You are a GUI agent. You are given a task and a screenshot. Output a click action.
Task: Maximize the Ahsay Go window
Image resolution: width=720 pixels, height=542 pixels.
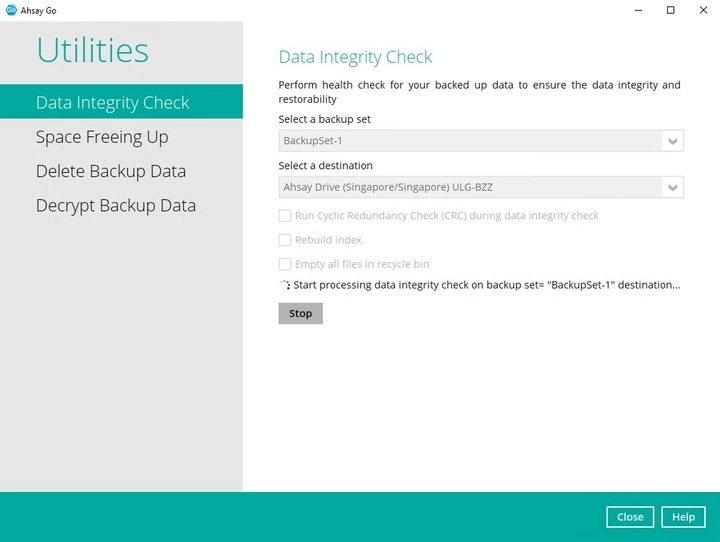671,10
